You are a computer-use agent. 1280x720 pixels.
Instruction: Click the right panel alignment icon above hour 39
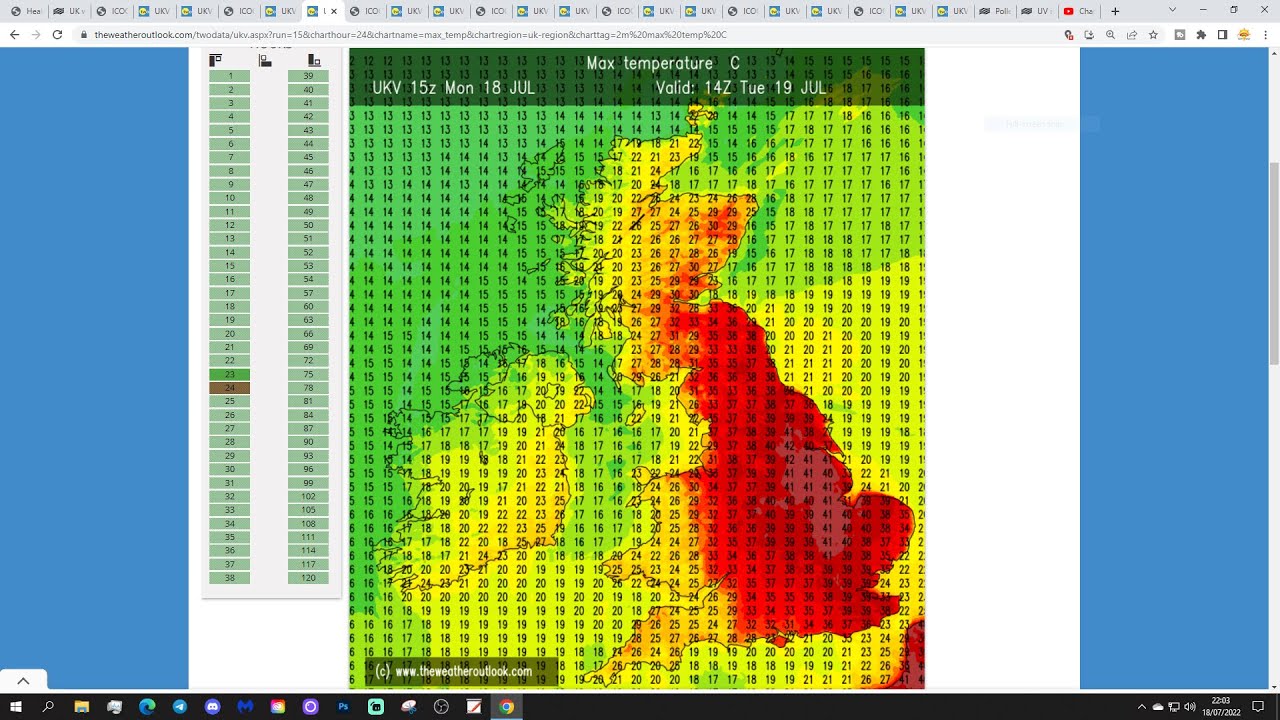(x=314, y=60)
